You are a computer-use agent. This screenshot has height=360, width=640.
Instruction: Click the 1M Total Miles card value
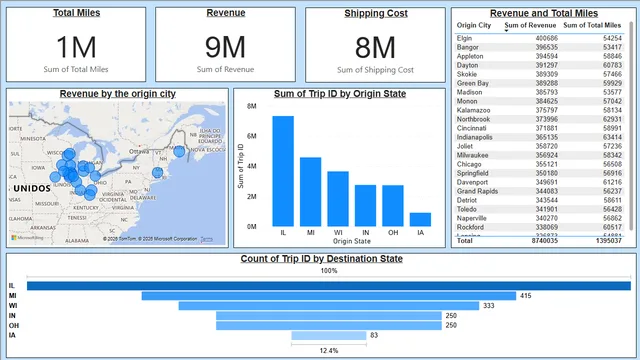click(x=76, y=47)
